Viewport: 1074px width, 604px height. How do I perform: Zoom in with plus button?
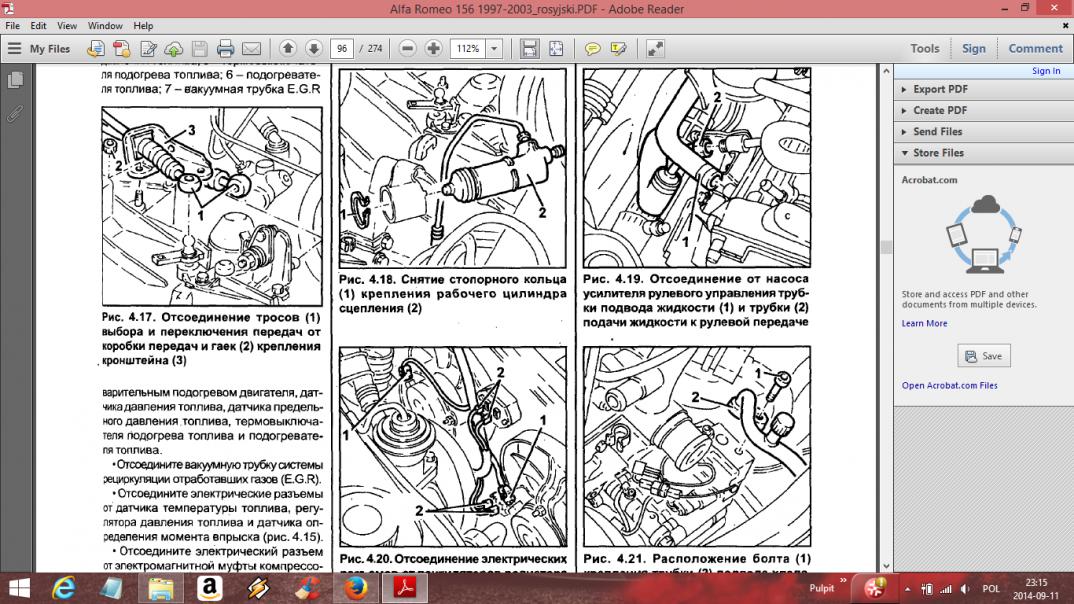tap(434, 49)
